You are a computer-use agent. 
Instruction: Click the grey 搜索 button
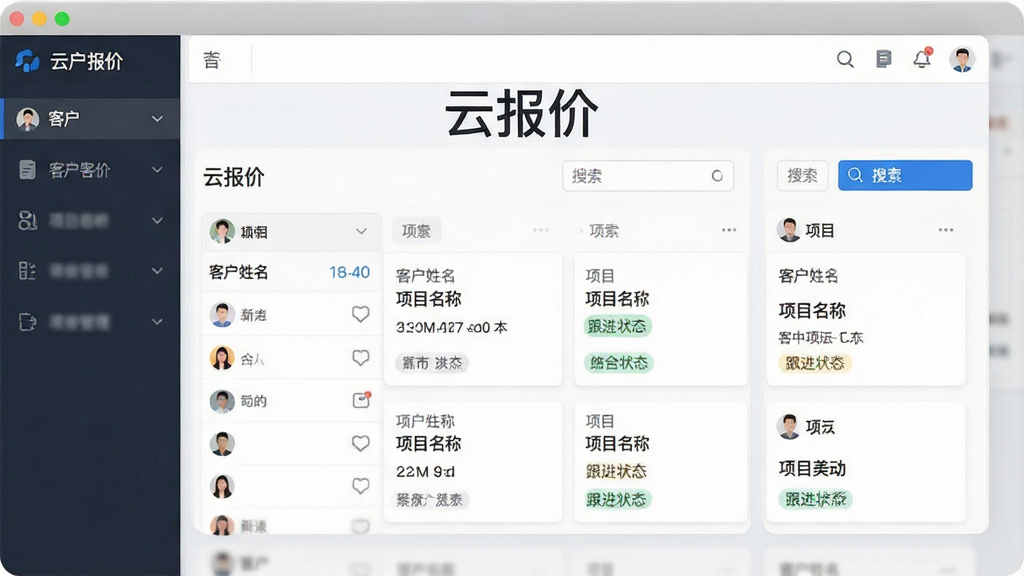(803, 176)
